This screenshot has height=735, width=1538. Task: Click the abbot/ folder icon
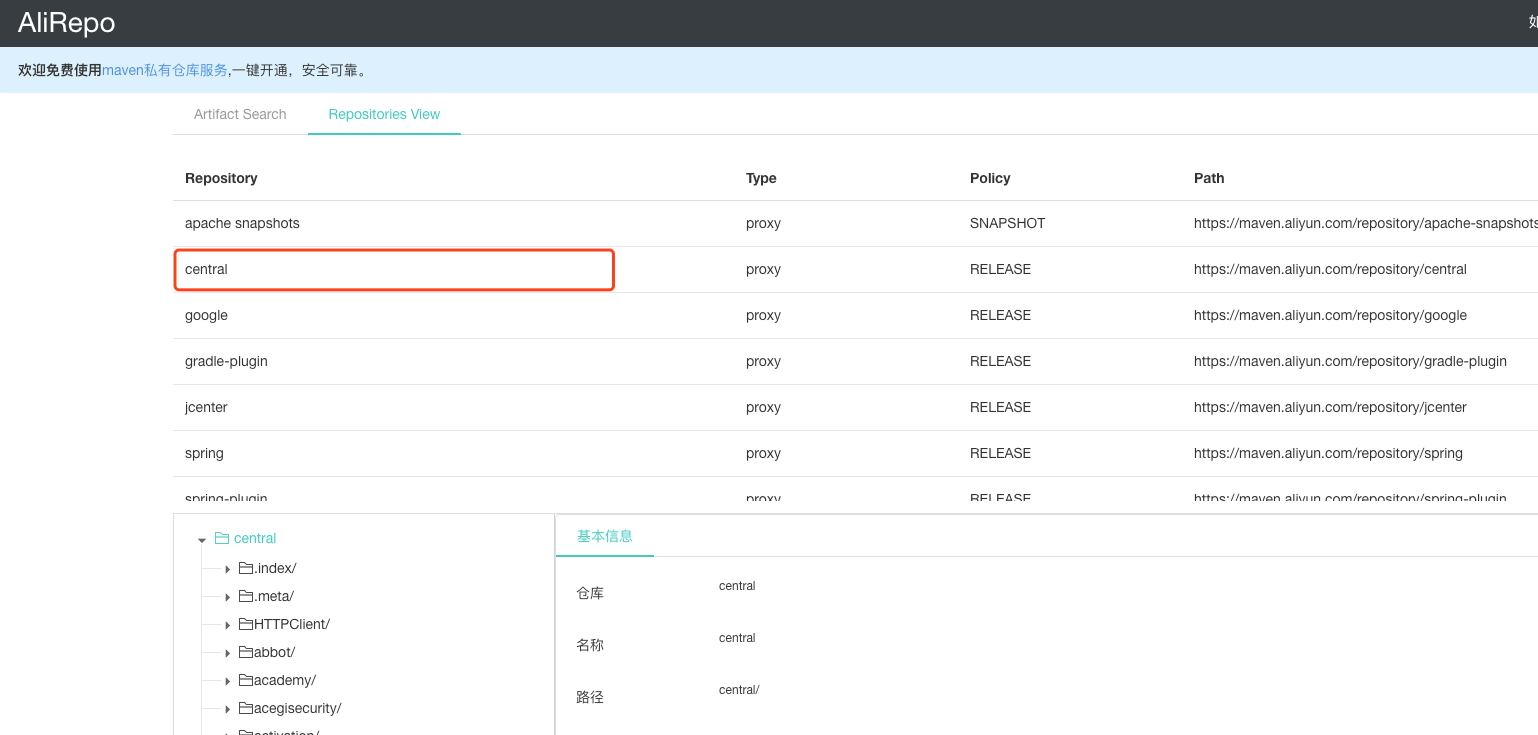point(246,652)
